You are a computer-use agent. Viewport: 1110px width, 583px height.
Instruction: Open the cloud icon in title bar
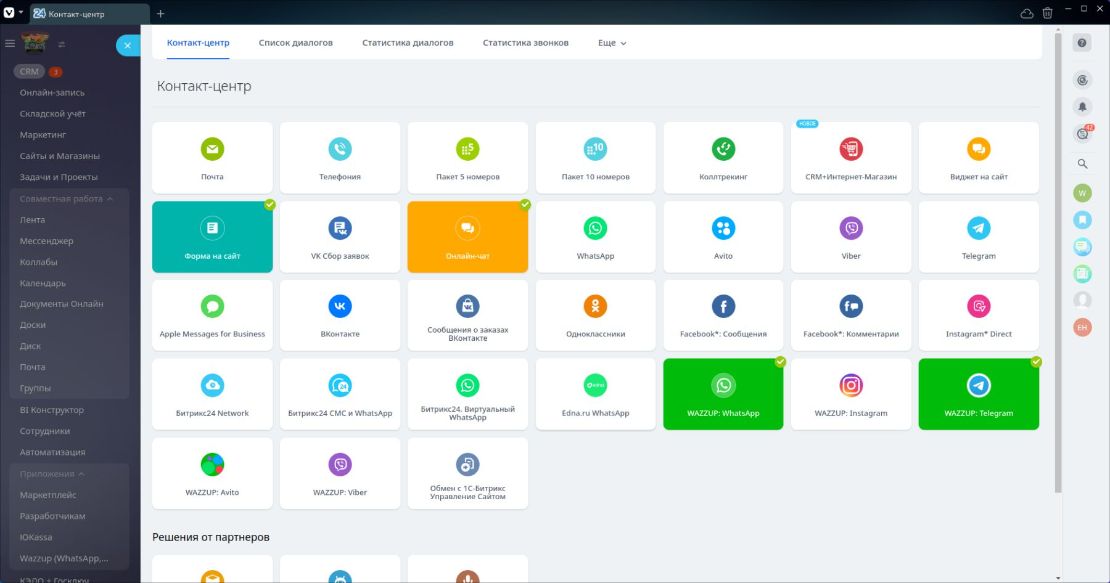point(1026,13)
